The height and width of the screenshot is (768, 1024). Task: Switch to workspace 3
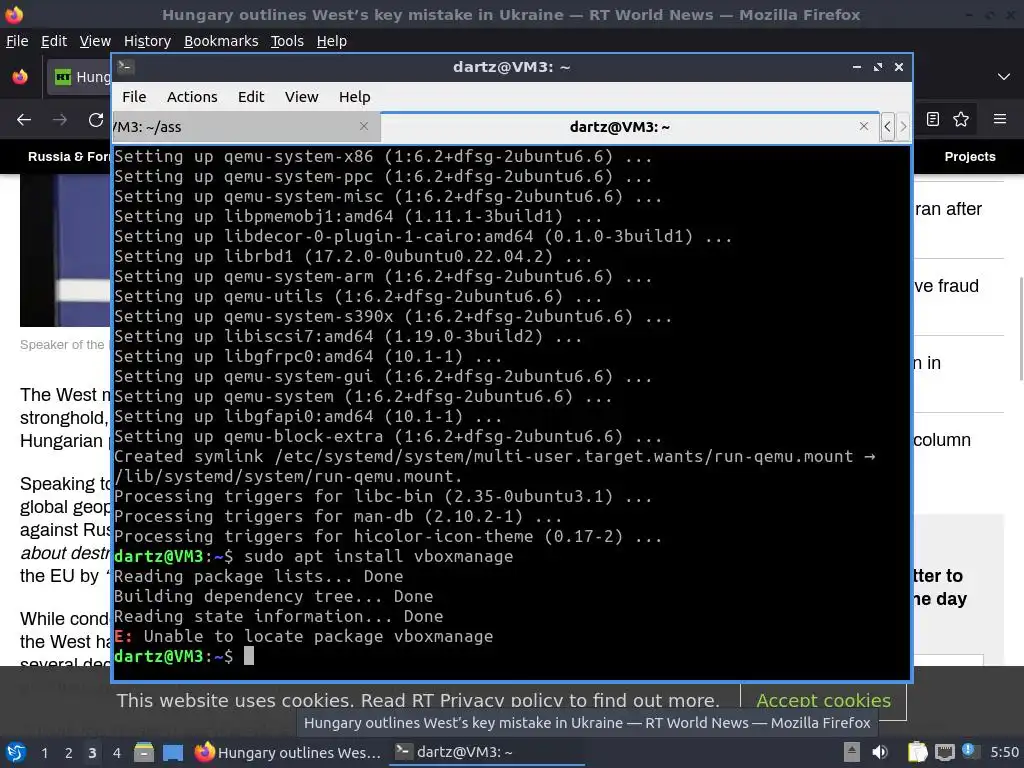(92, 753)
